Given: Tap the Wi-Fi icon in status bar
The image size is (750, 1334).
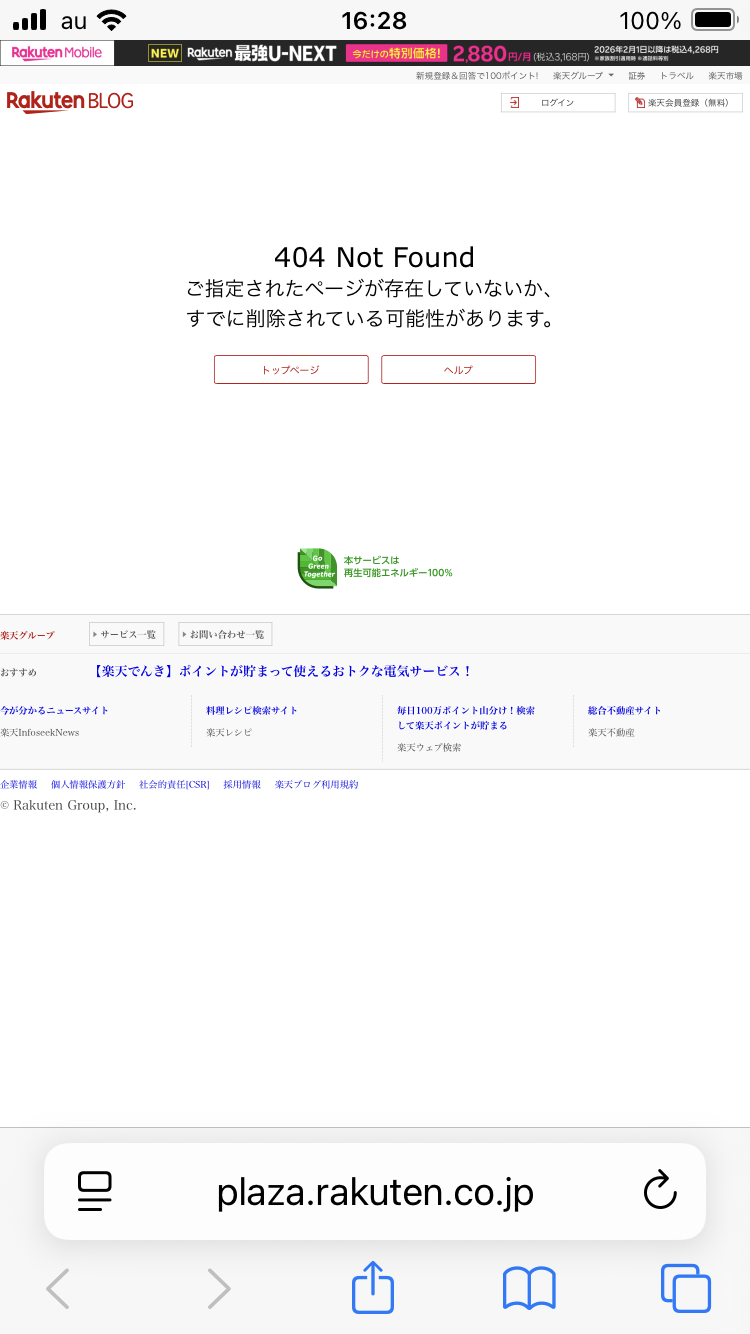Looking at the screenshot, I should [112, 20].
